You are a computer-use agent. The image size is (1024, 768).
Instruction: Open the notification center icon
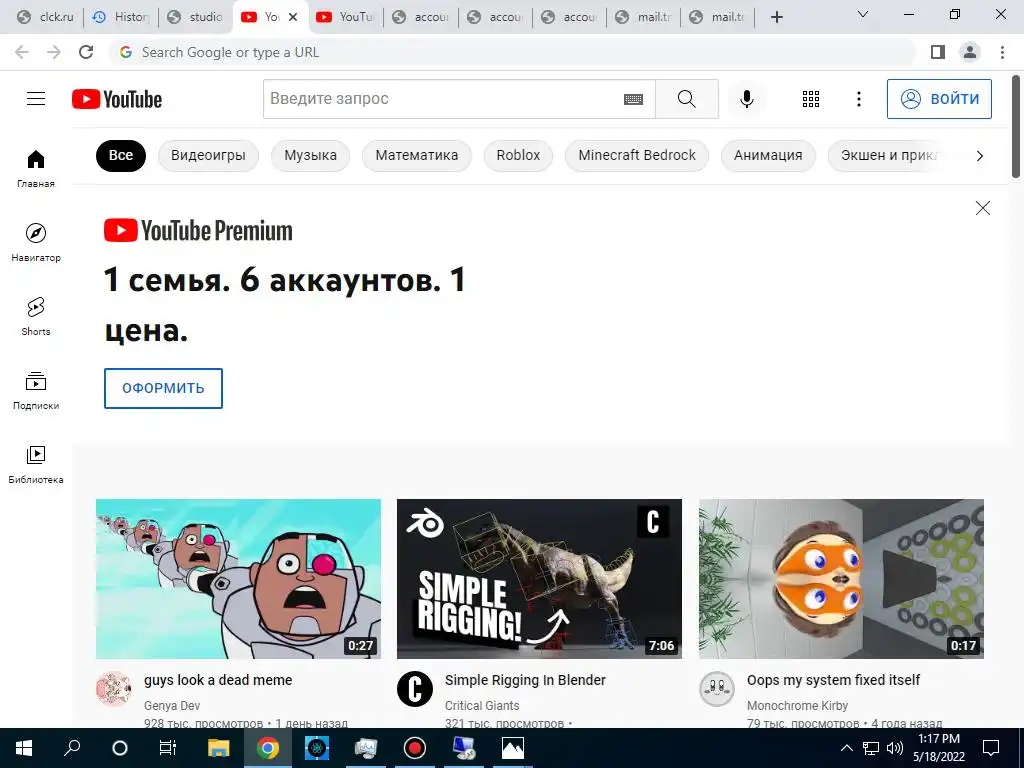(x=991, y=748)
